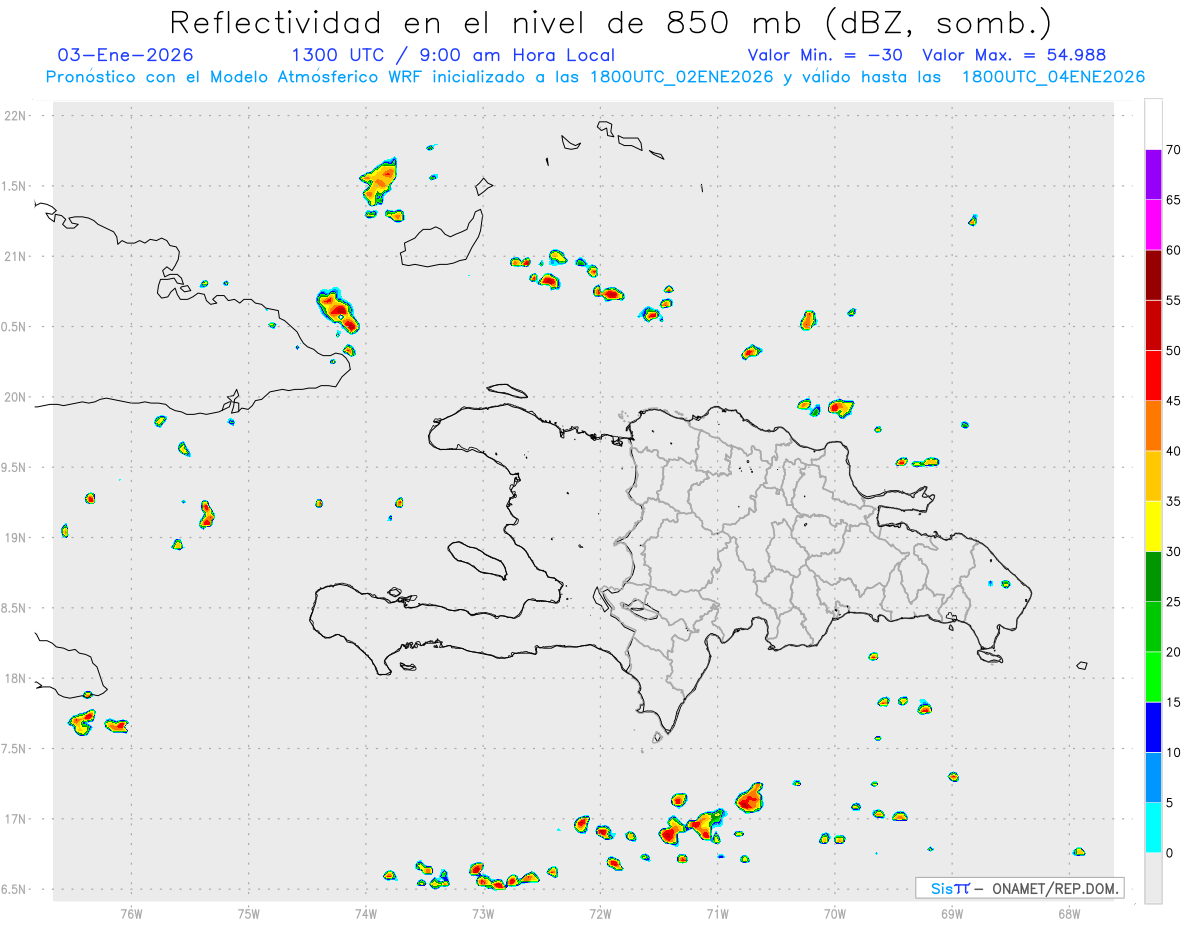This screenshot has height=927, width=1200.
Task: Click the colorbar value label '0'
Action: coord(1170,853)
